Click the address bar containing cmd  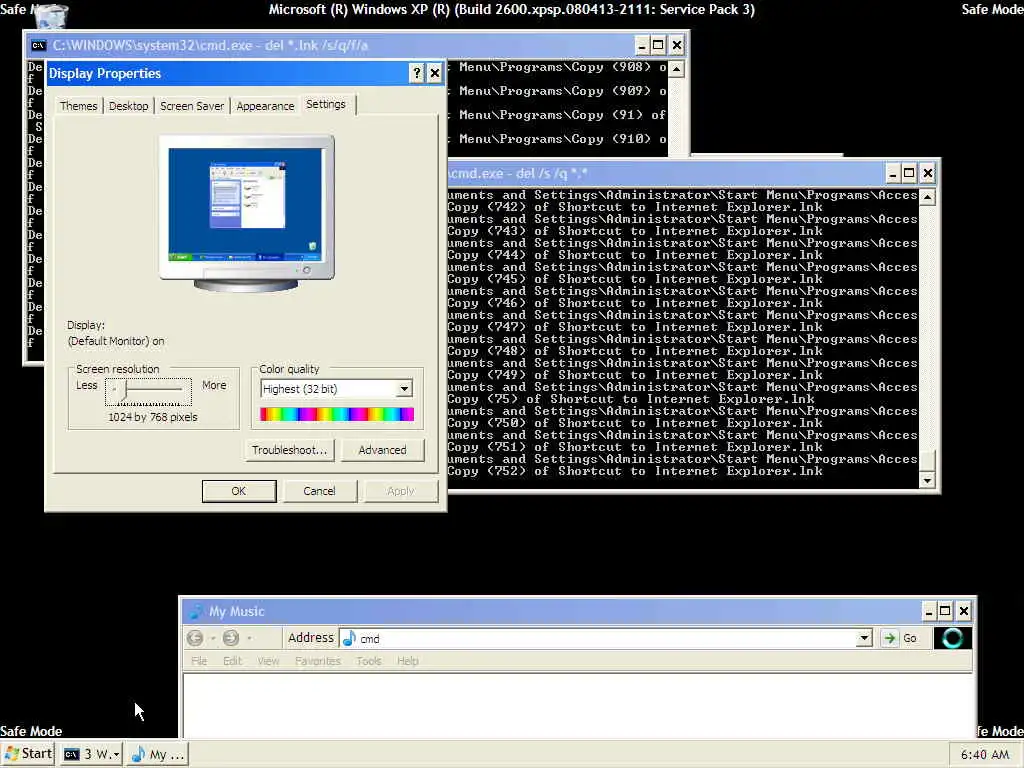(605, 639)
